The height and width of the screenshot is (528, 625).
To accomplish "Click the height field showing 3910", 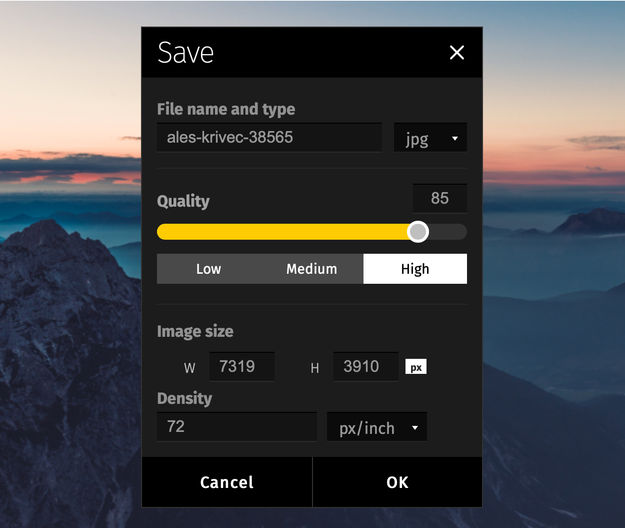I will coord(366,366).
